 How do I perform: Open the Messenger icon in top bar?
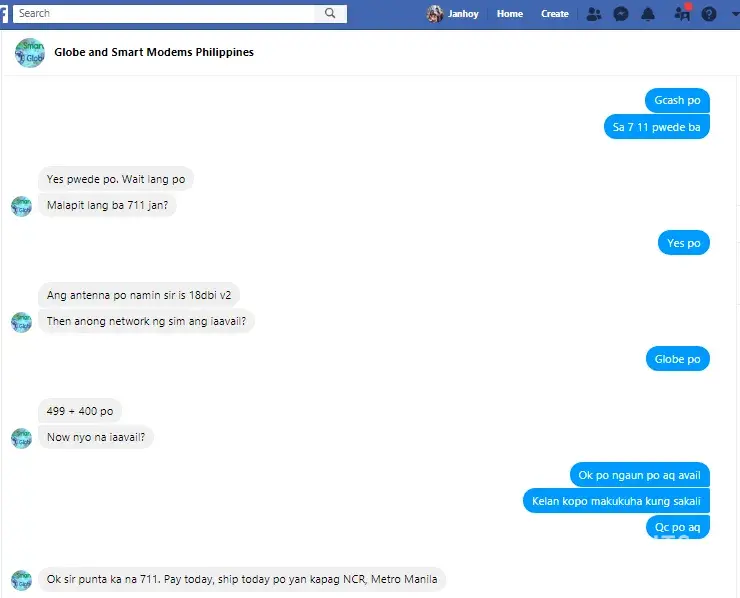pyautogui.click(x=621, y=14)
